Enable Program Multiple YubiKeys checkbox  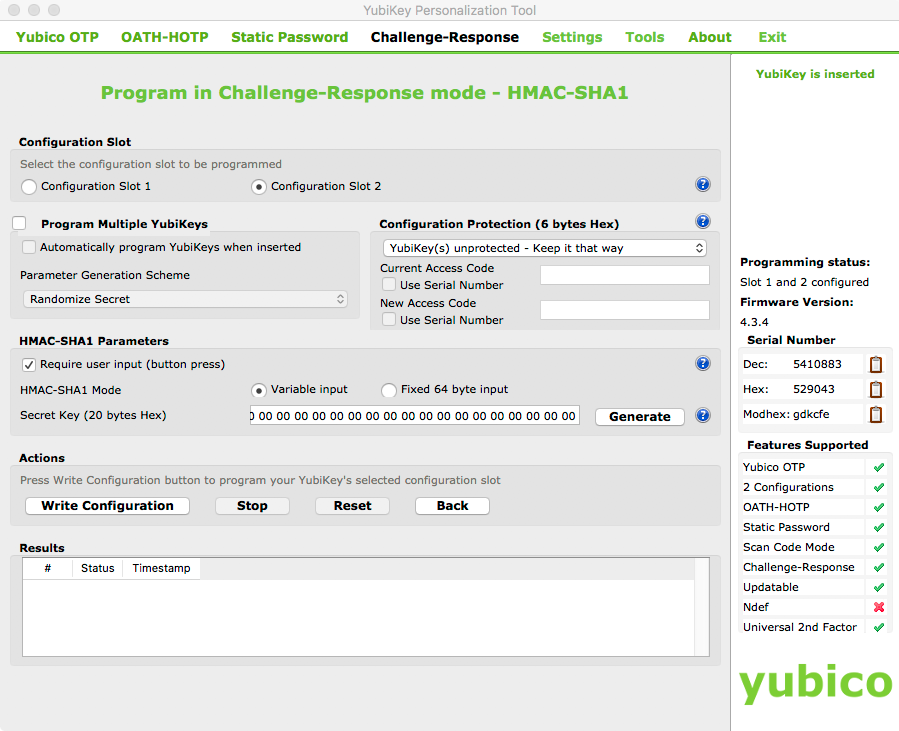[19, 223]
